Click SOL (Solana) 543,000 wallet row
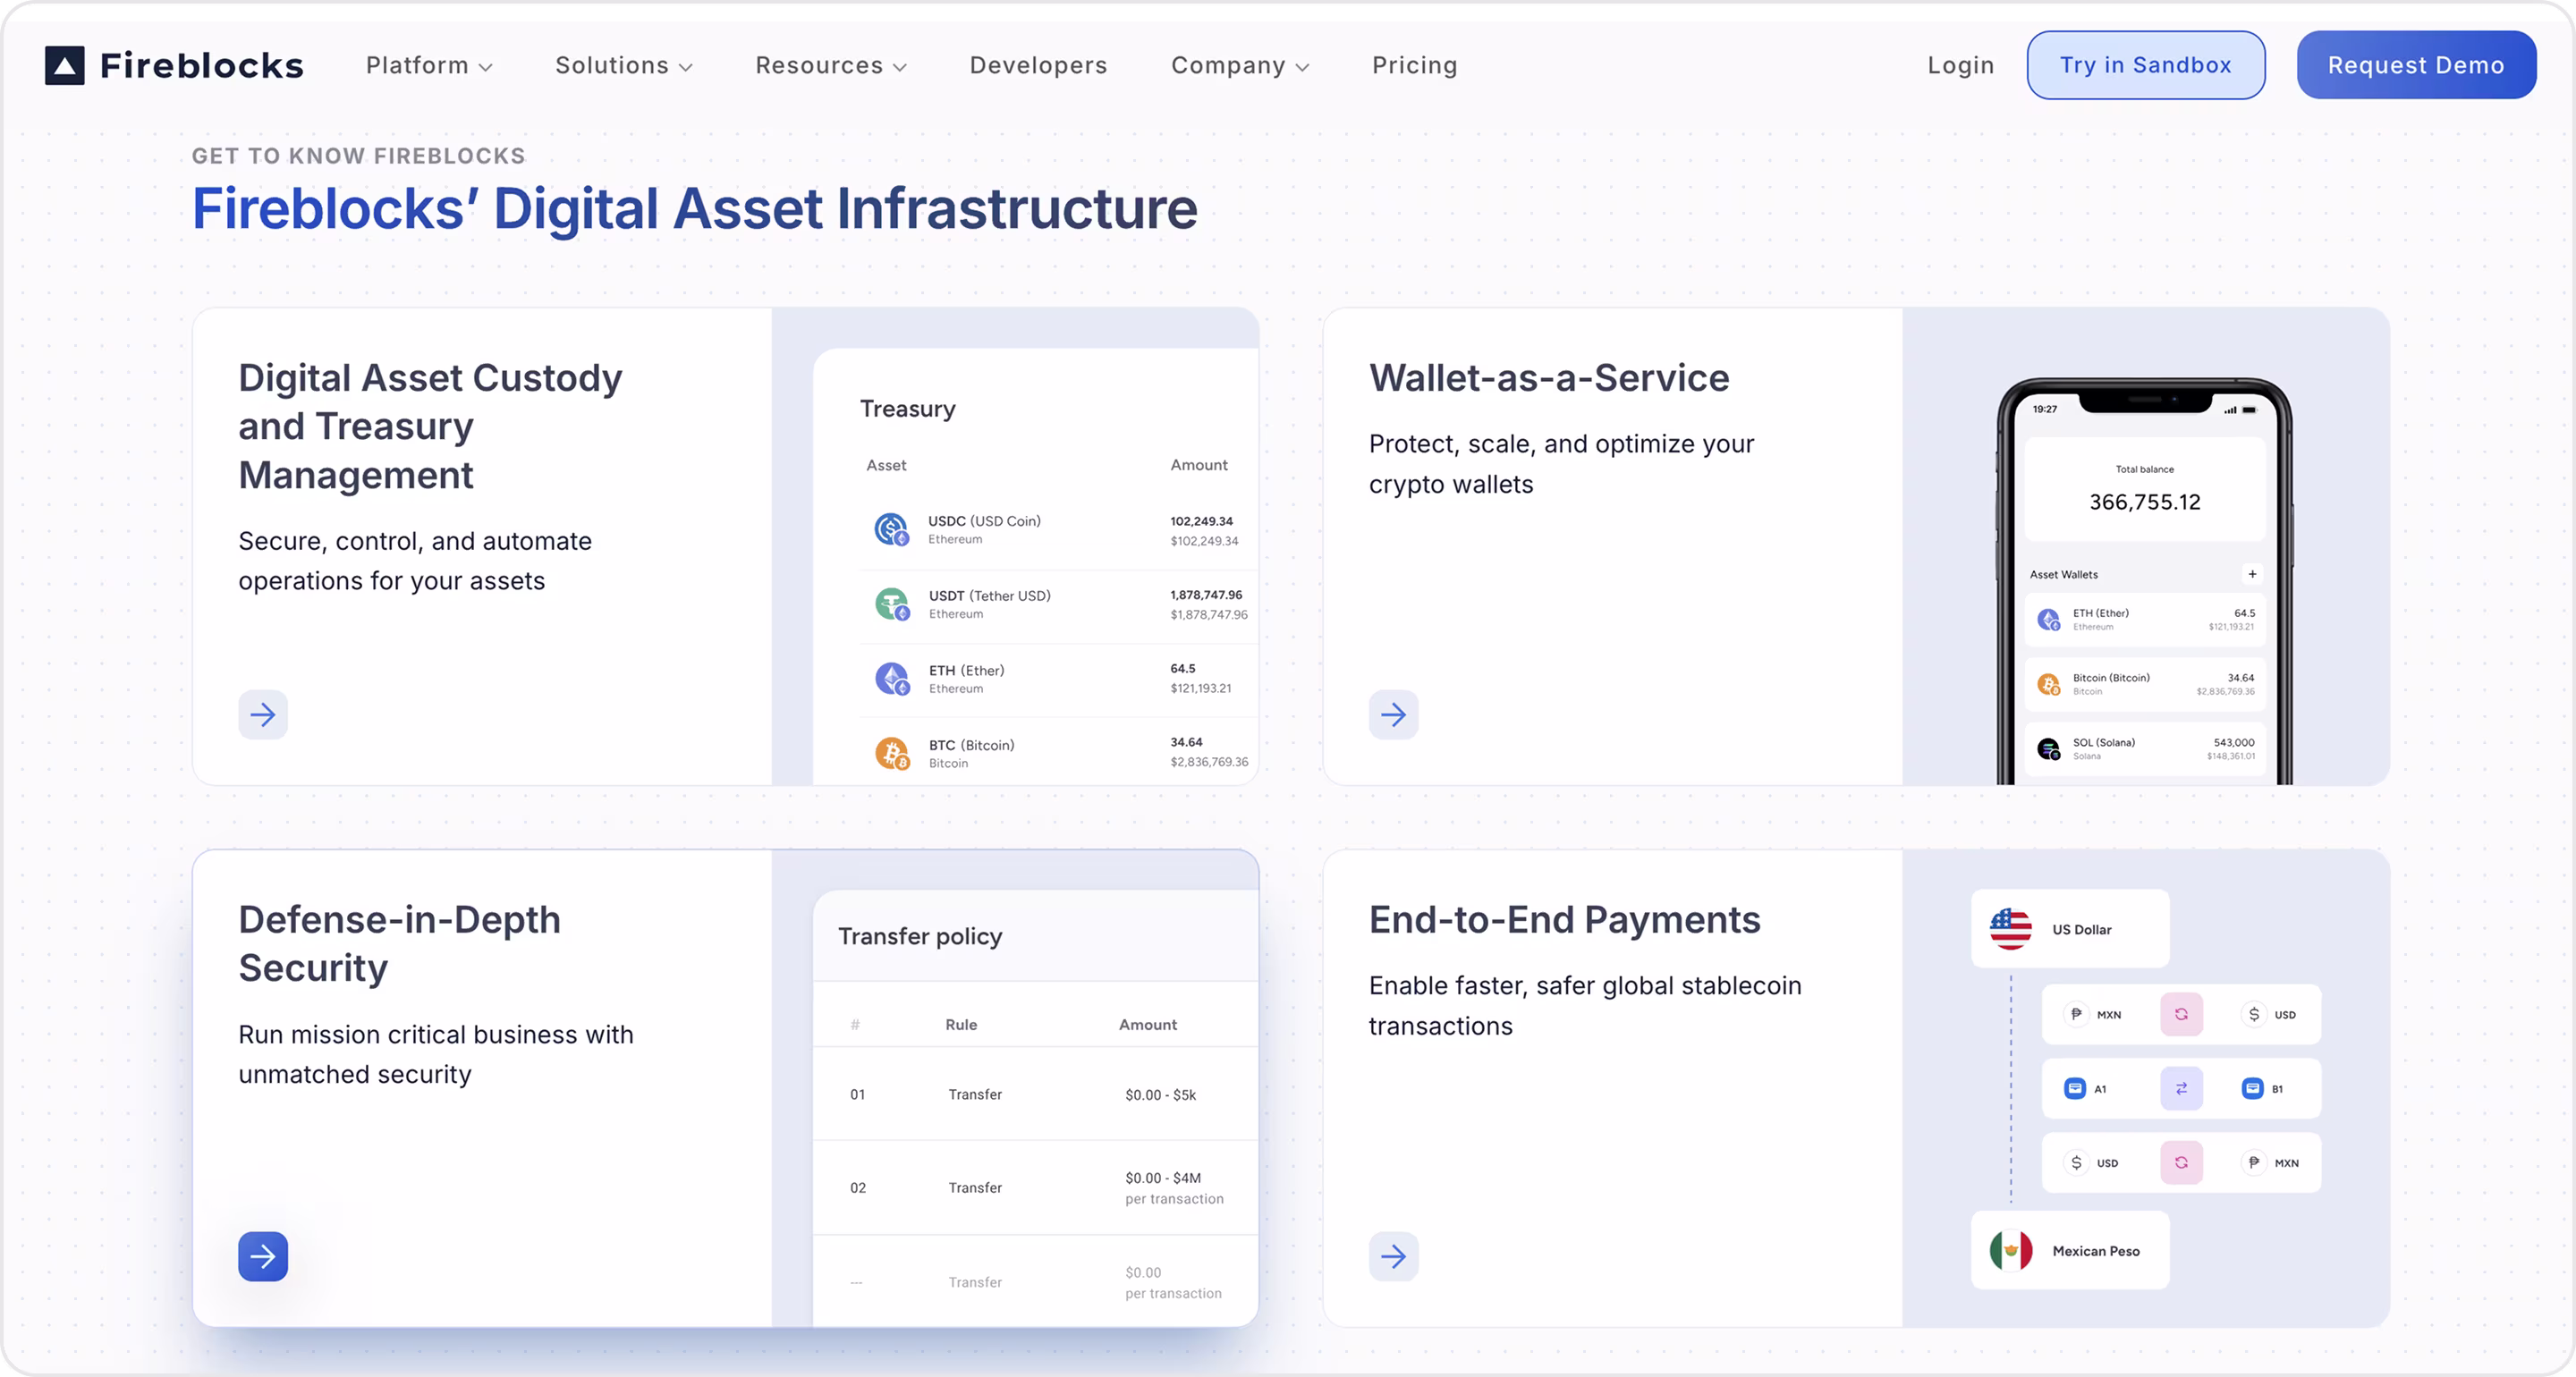Viewport: 2576px width, 1377px height. [2144, 749]
